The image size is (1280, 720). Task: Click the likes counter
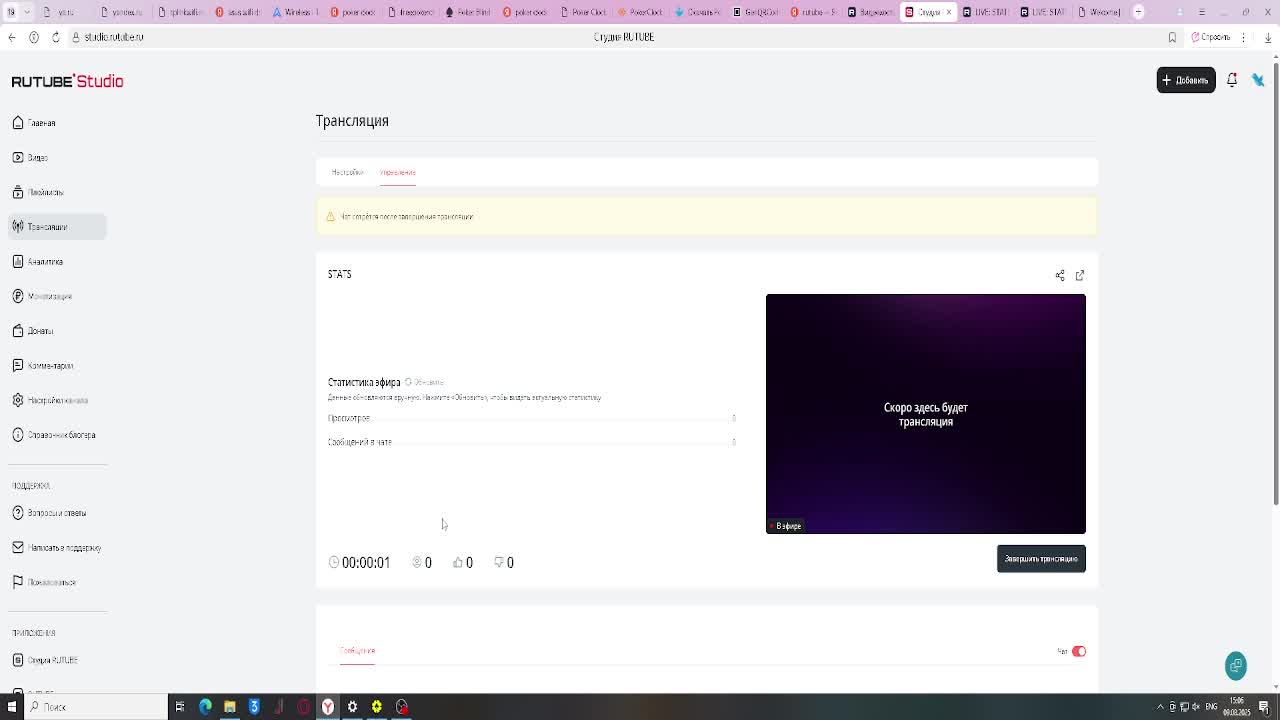click(463, 563)
